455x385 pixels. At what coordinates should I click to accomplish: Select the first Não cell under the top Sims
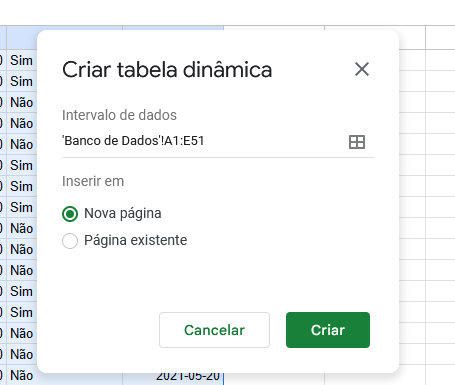click(x=22, y=102)
